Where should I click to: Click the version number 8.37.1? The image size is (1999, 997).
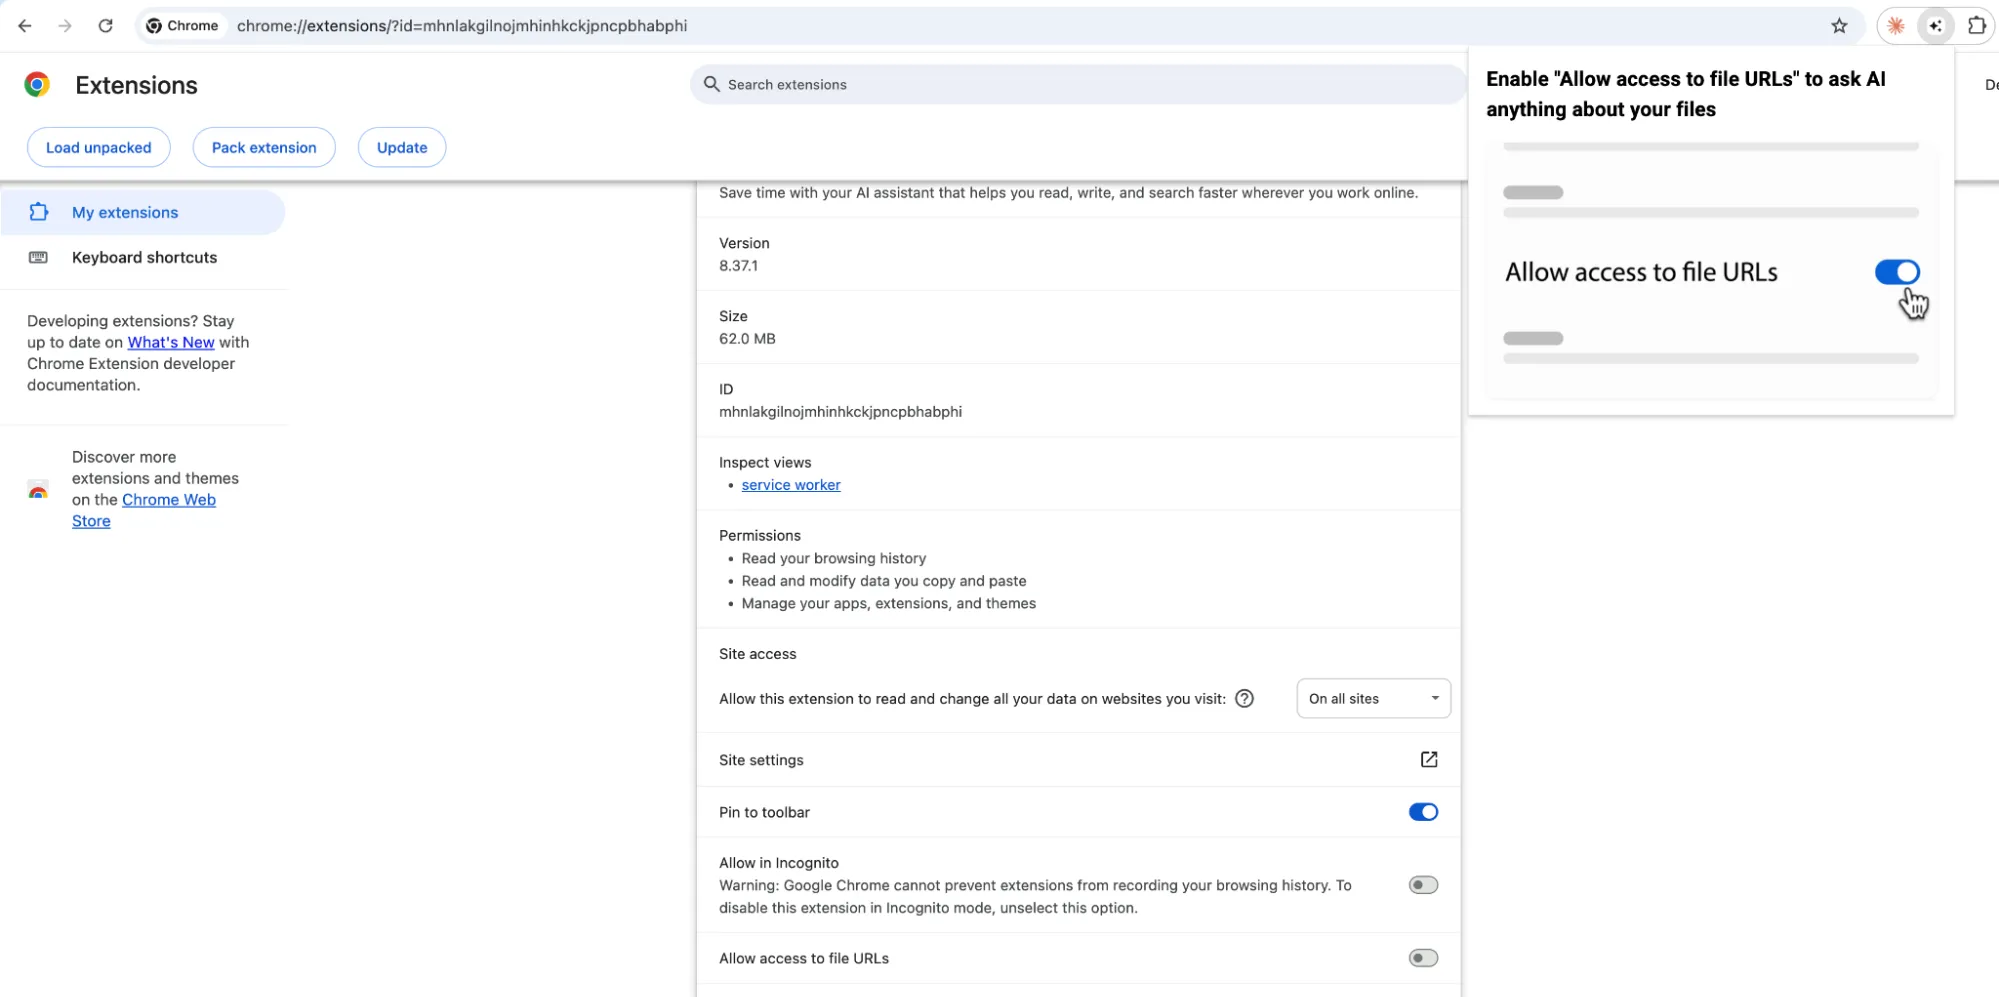(739, 266)
